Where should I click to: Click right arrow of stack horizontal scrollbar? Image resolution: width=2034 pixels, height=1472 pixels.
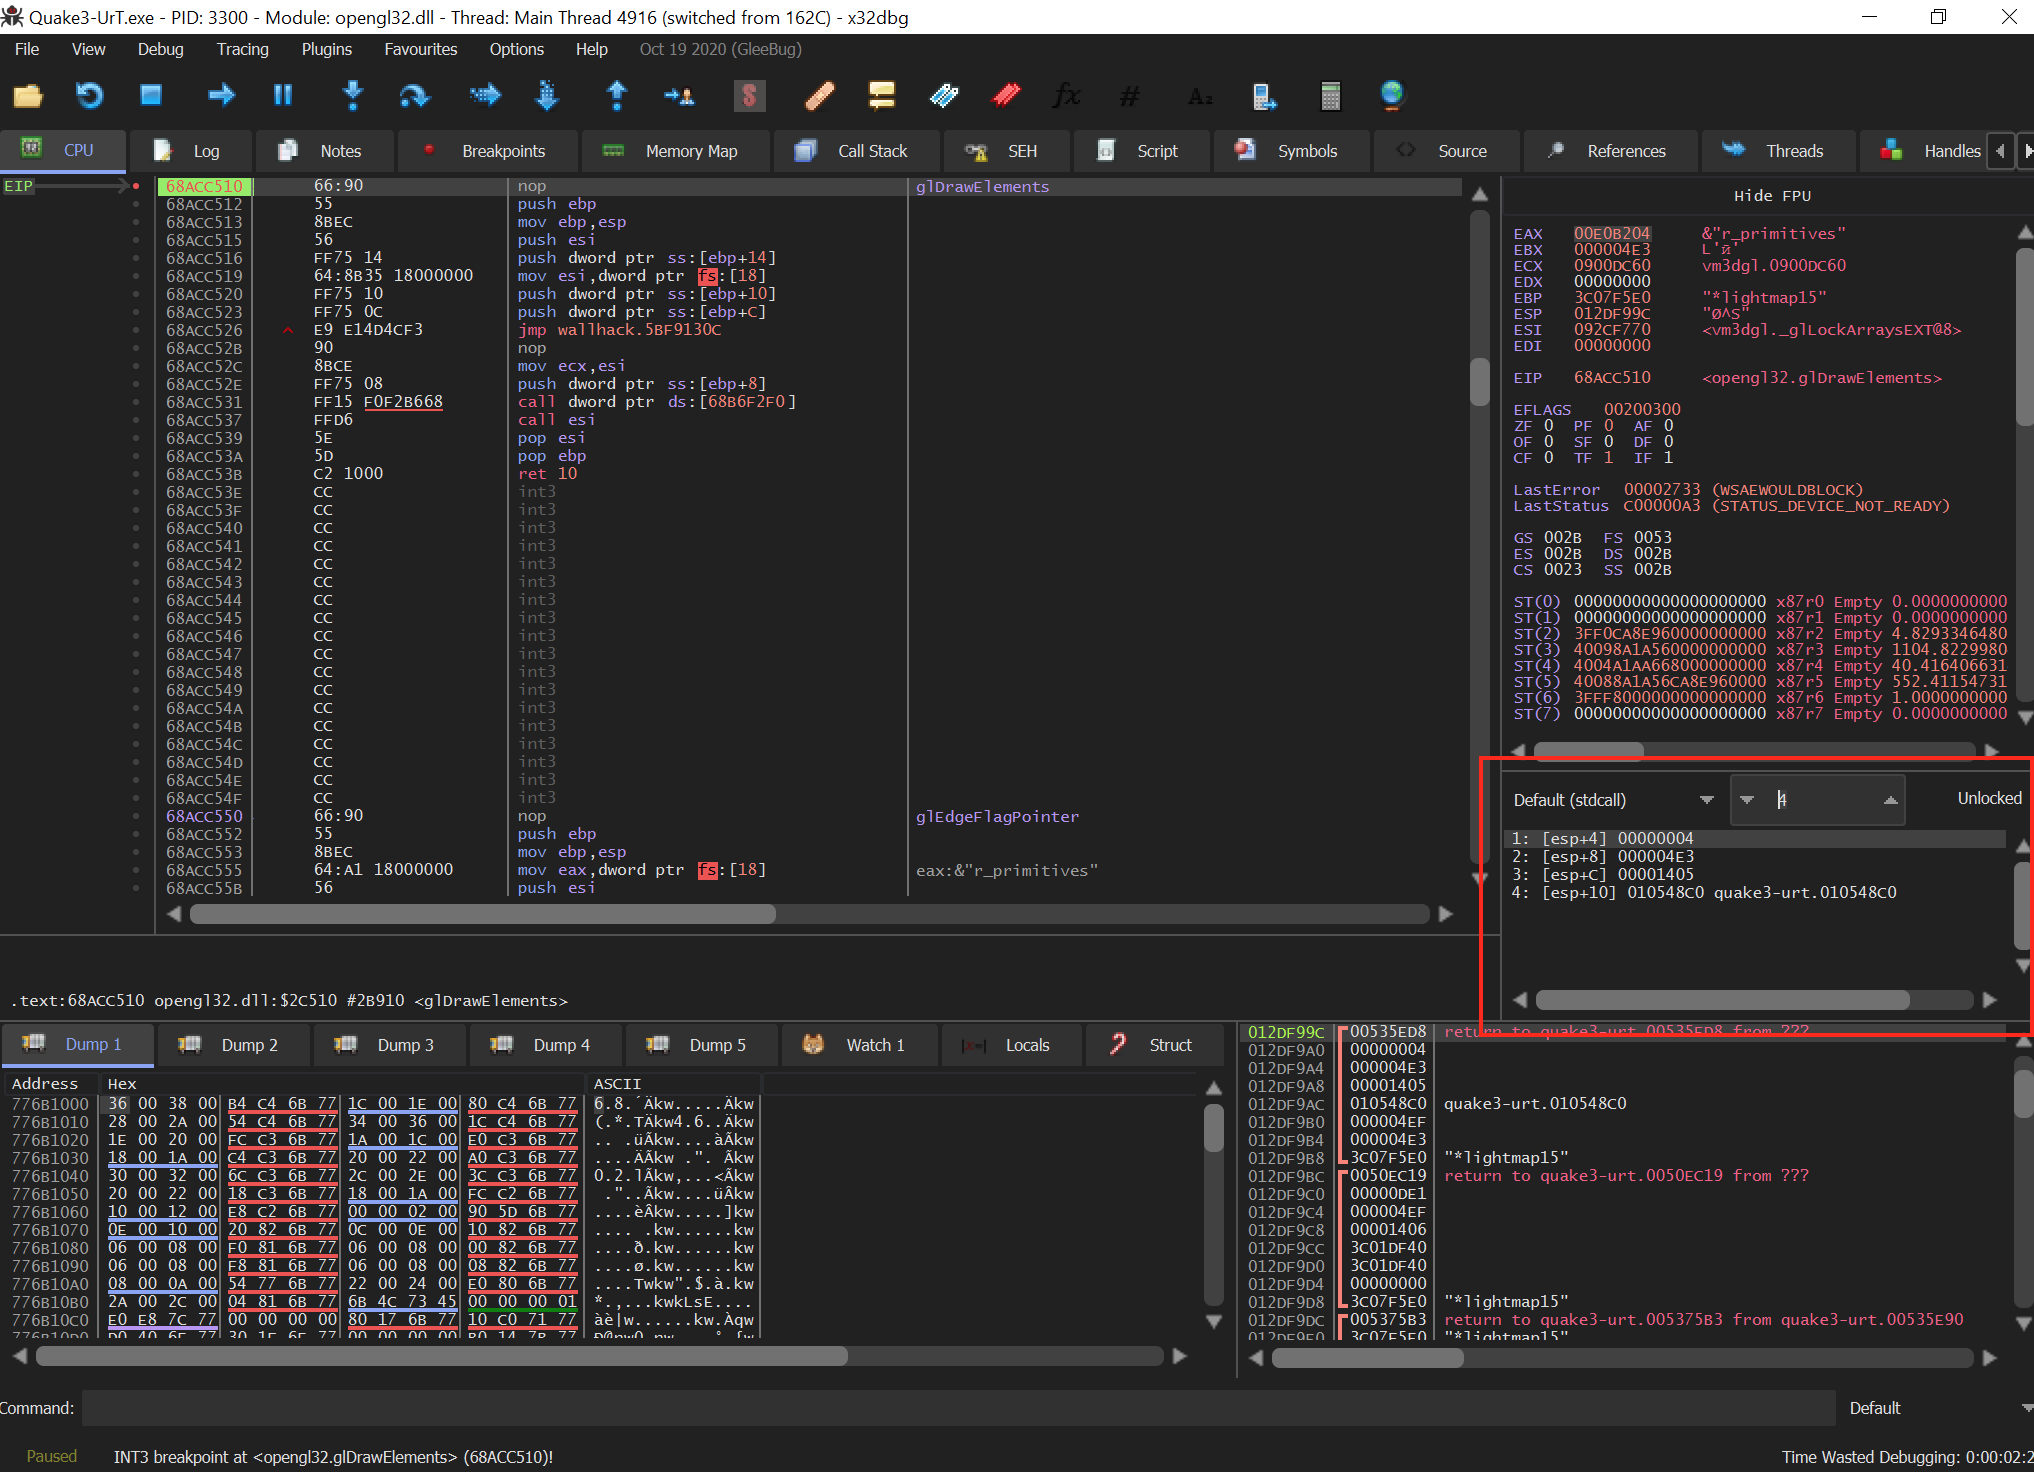(x=1989, y=1357)
